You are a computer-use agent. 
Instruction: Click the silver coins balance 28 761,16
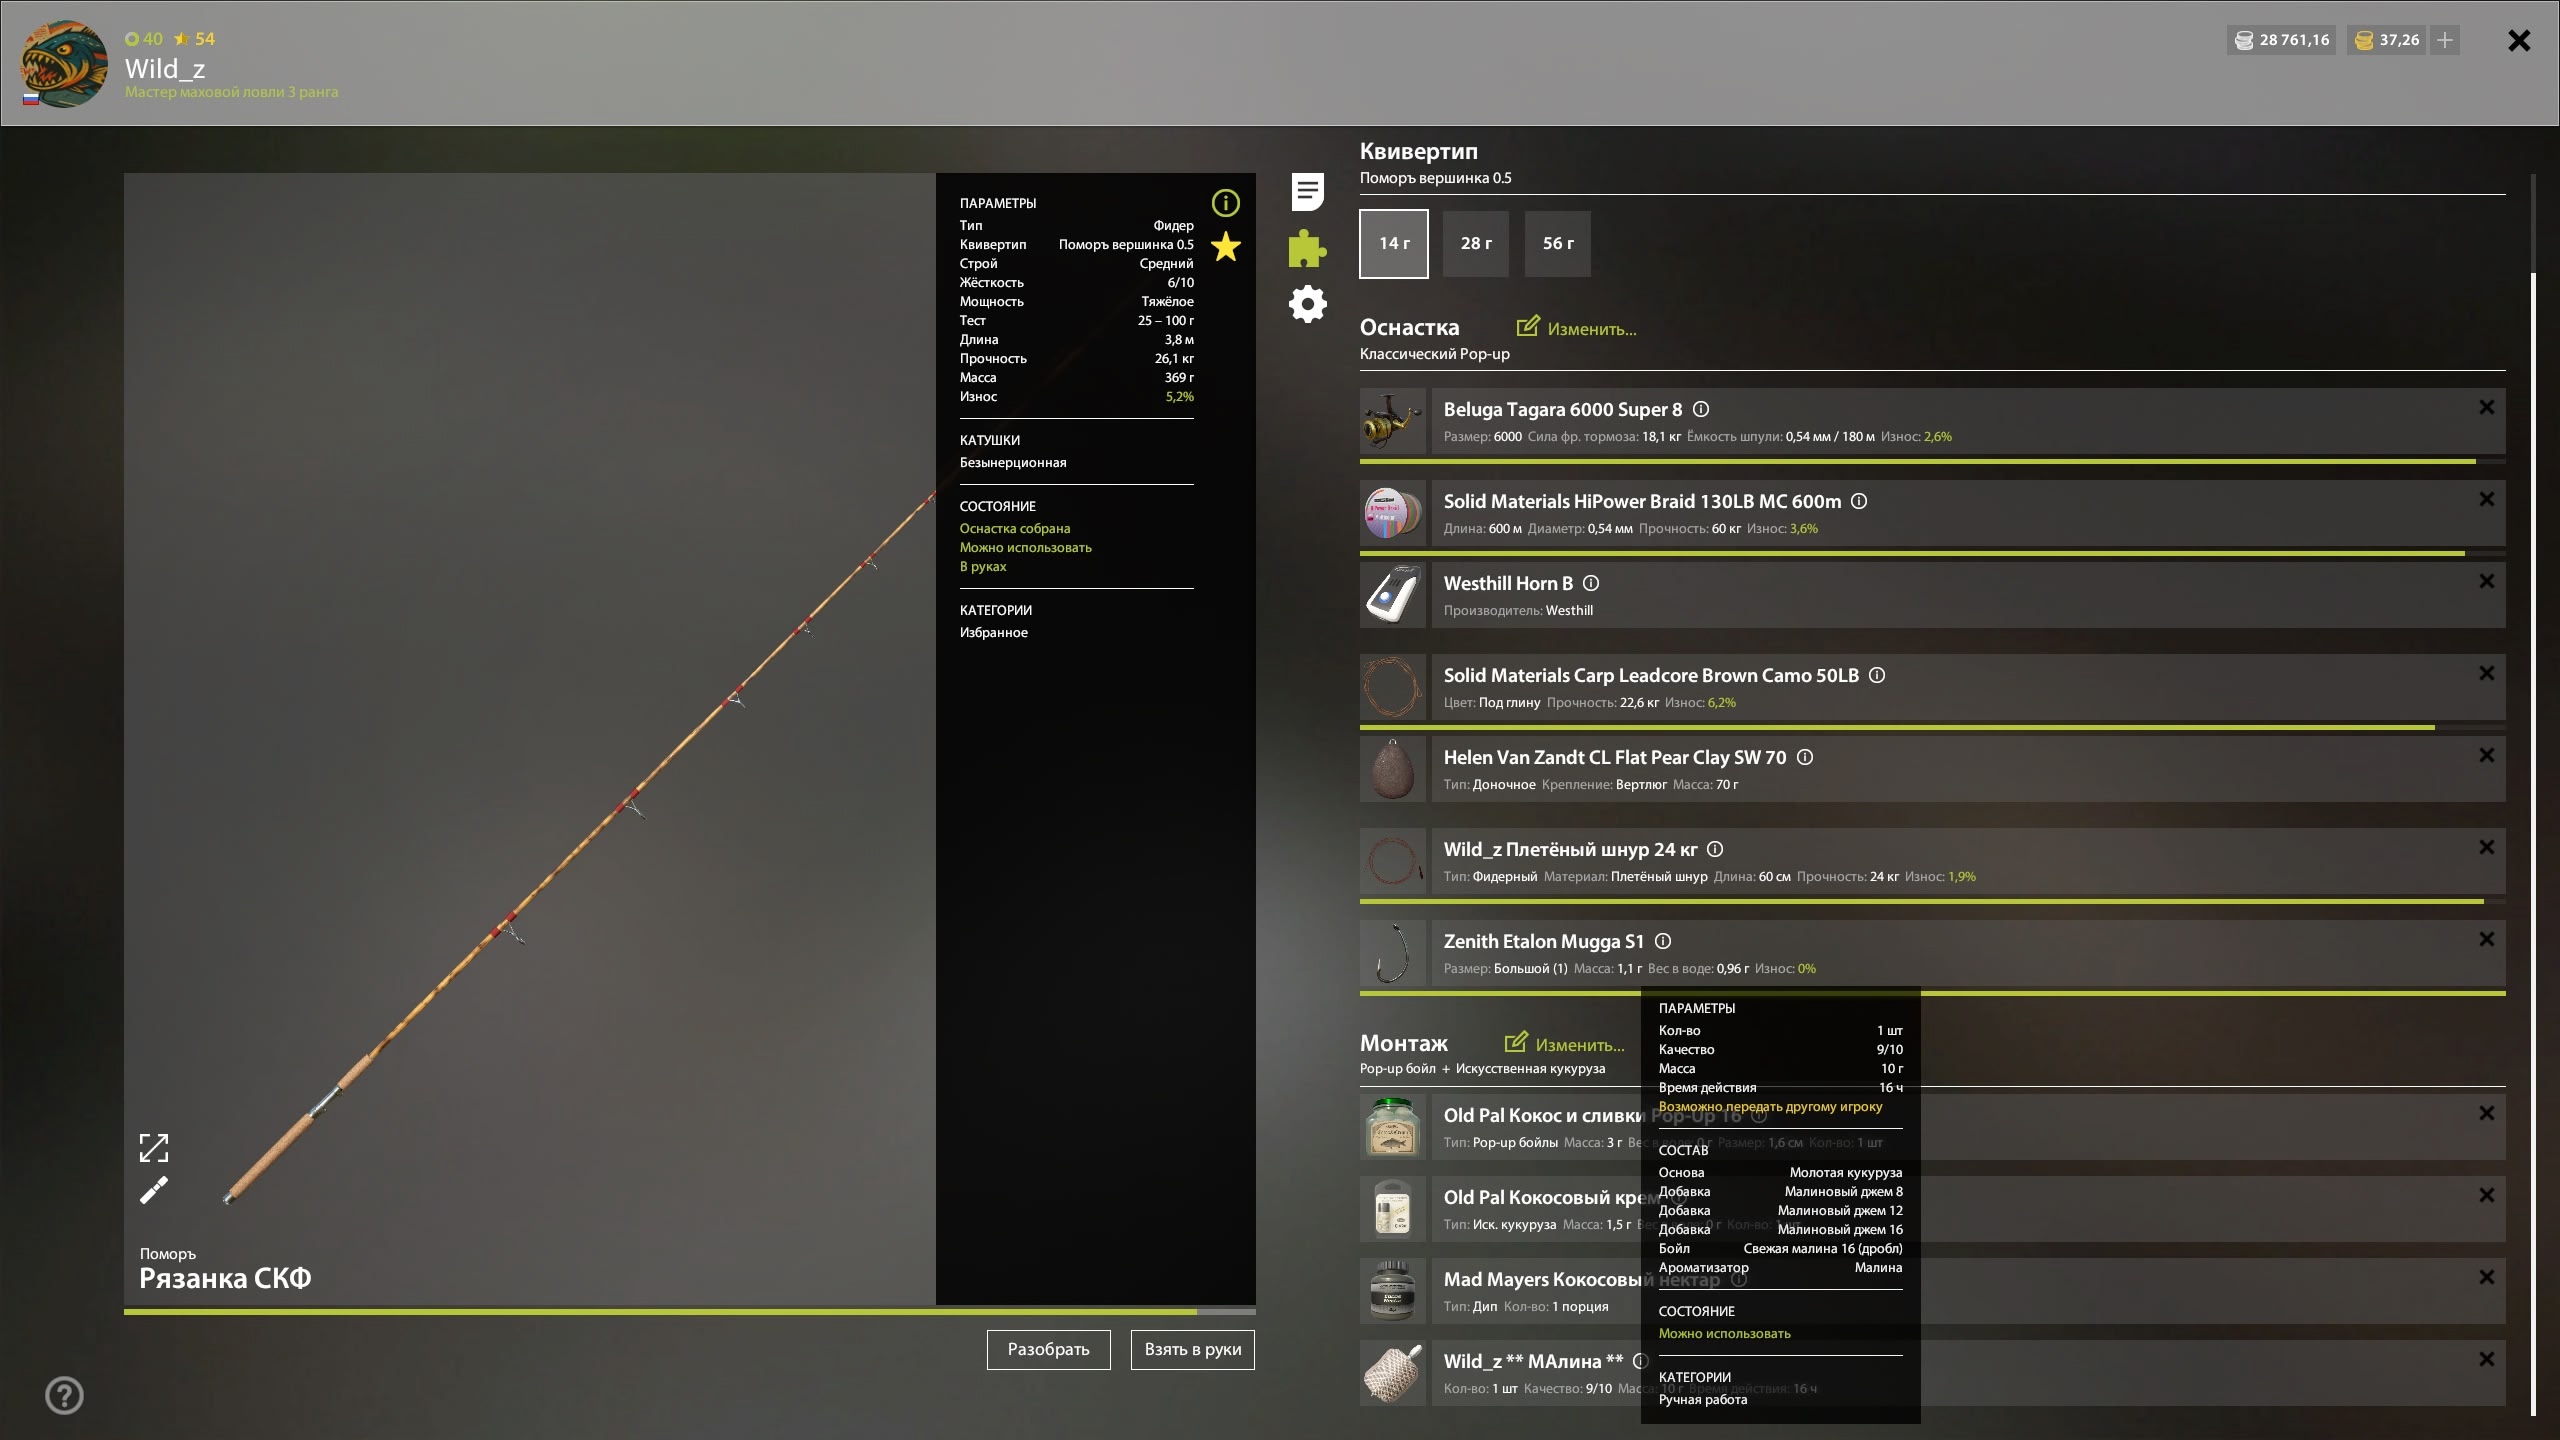pos(2282,40)
